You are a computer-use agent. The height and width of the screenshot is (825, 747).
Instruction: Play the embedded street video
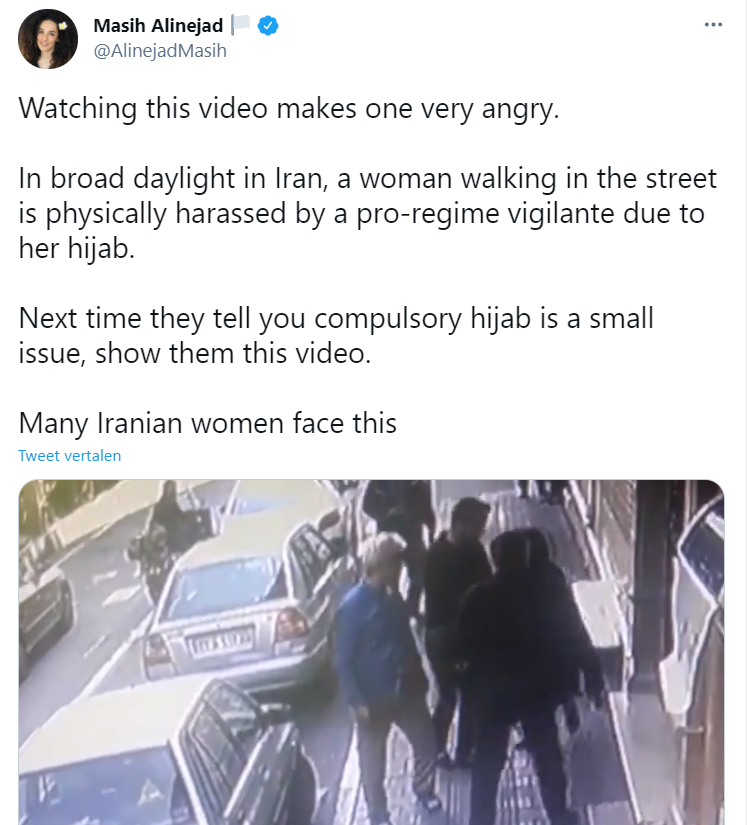pos(371,652)
